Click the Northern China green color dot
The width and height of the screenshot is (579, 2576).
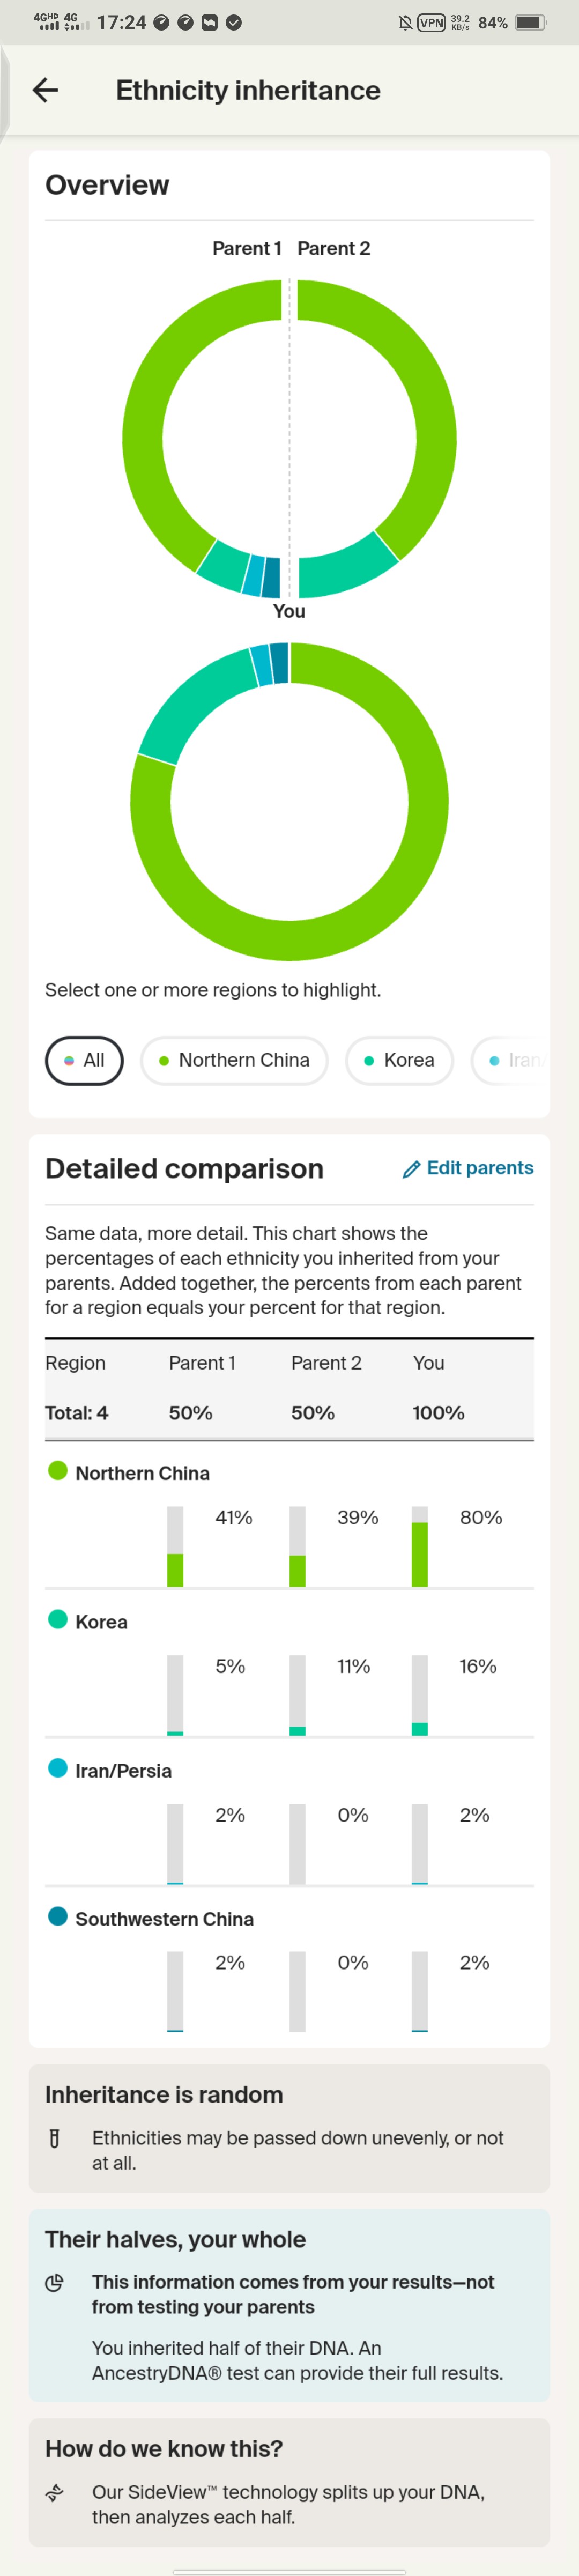click(58, 1470)
